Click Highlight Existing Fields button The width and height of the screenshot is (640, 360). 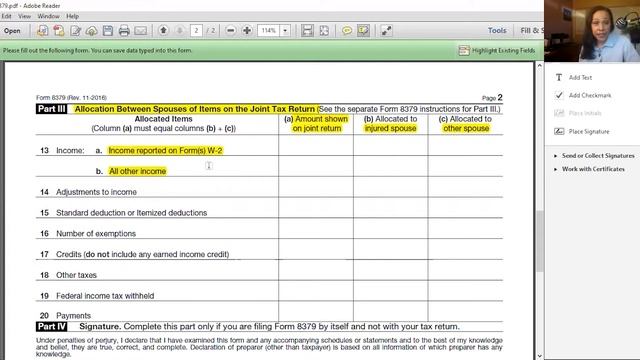pos(497,50)
